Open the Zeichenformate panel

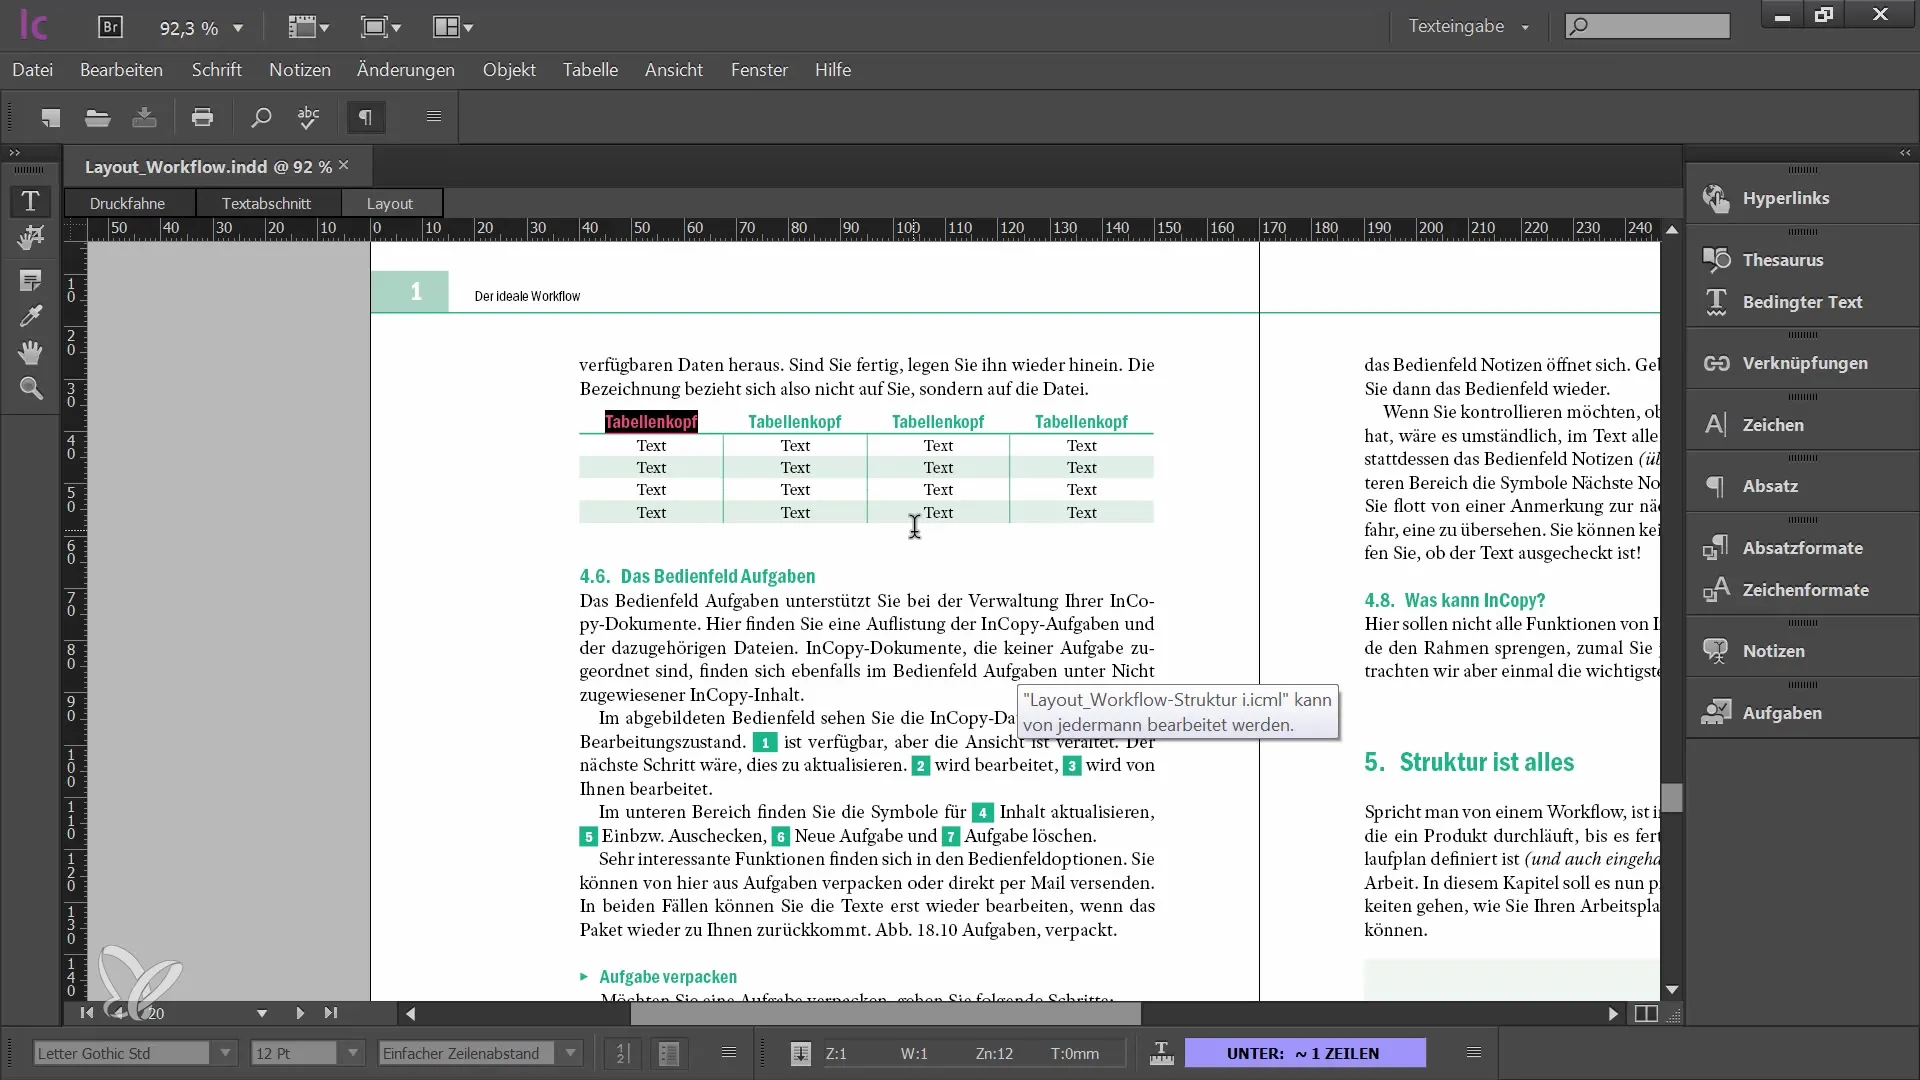click(x=1803, y=588)
